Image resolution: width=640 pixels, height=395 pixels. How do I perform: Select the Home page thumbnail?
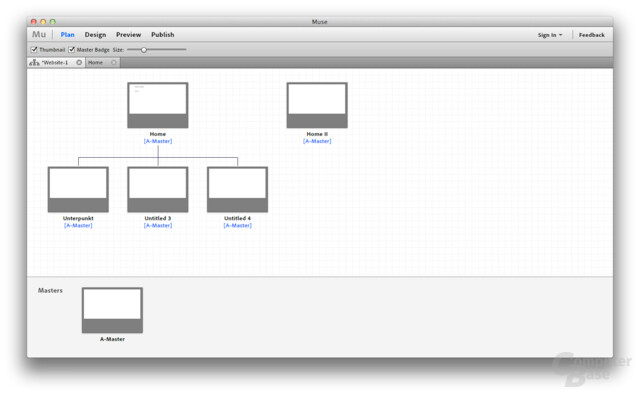click(x=158, y=105)
